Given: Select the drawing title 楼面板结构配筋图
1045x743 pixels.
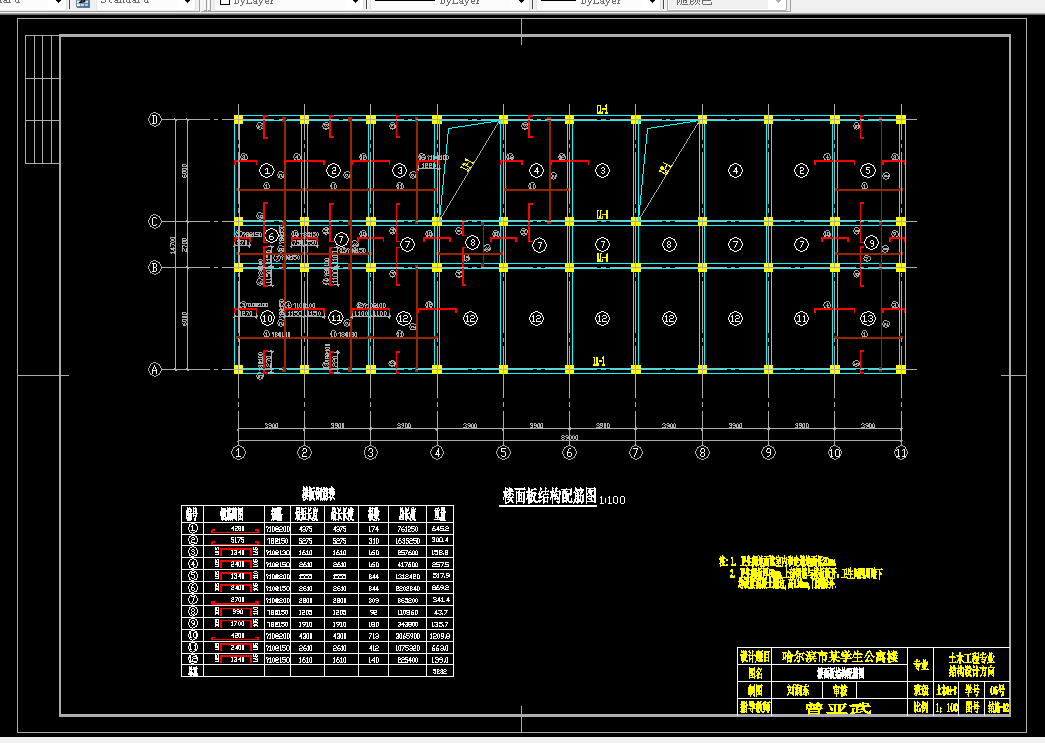Looking at the screenshot, I should (549, 496).
